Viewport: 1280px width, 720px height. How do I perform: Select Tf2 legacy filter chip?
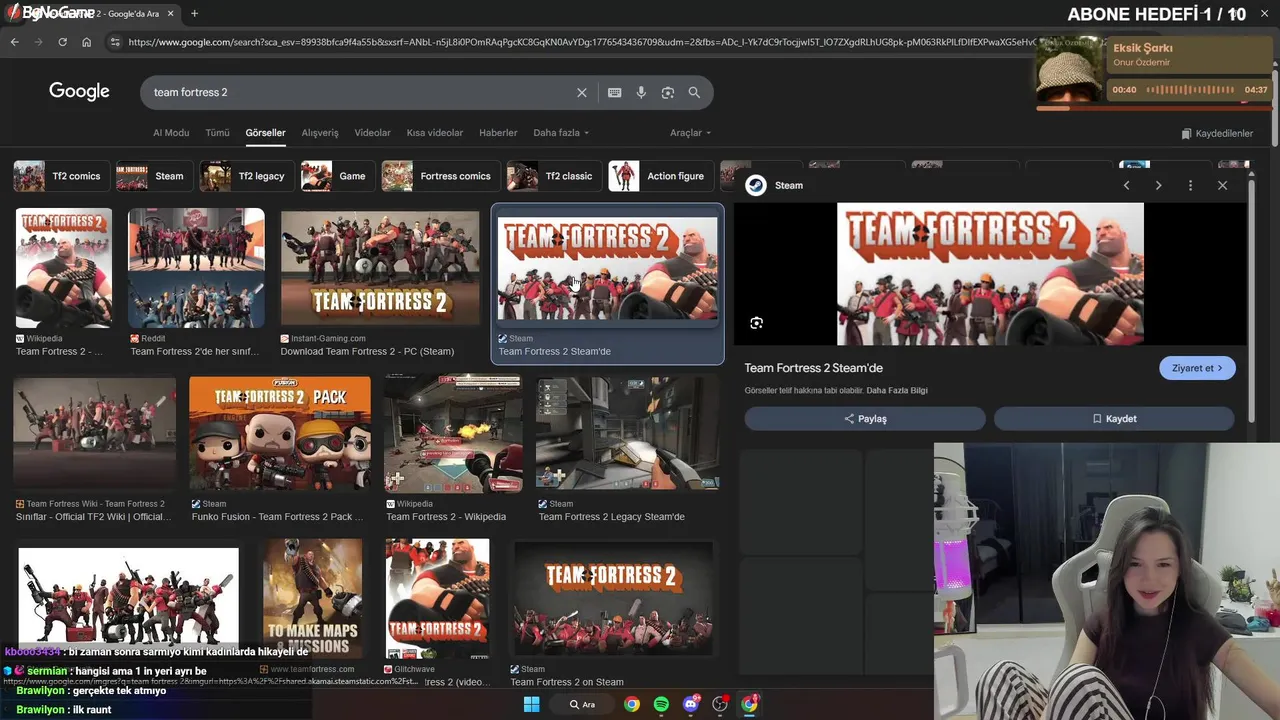pos(246,176)
